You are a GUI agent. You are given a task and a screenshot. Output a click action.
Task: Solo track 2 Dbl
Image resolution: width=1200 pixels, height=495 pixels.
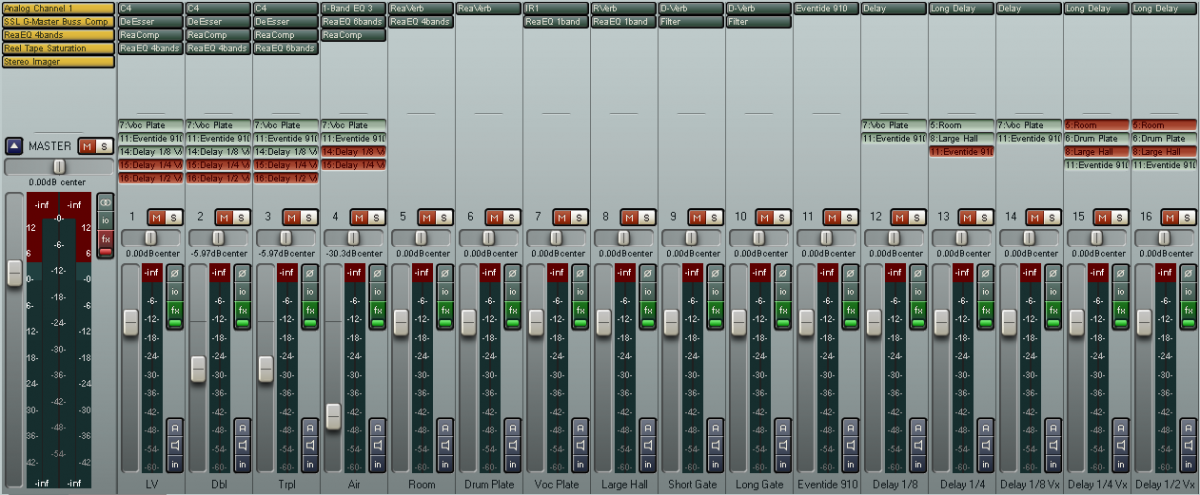pos(241,217)
